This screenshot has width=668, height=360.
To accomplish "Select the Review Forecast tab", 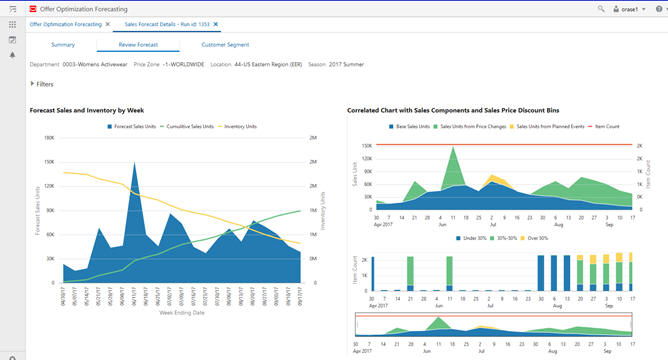I will pos(138,45).
